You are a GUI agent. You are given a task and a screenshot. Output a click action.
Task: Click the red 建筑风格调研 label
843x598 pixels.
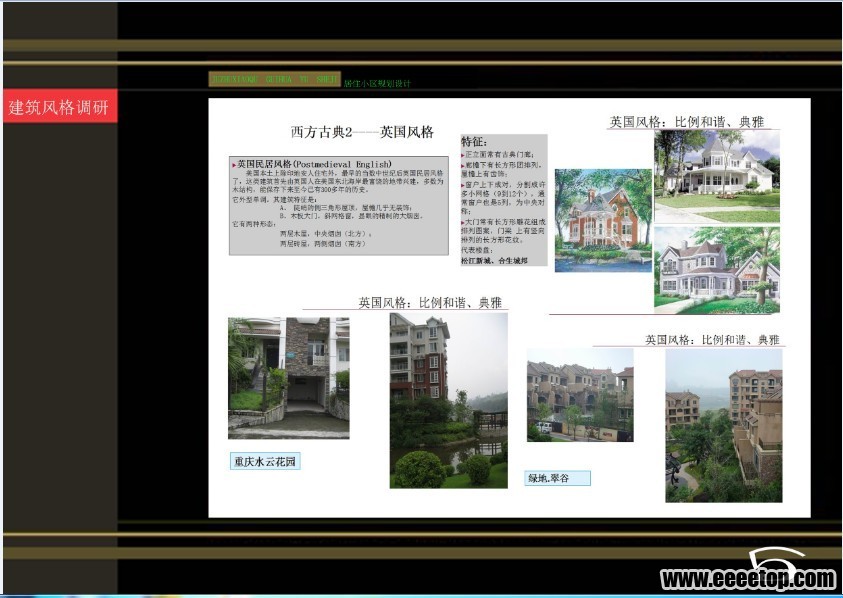coord(60,106)
